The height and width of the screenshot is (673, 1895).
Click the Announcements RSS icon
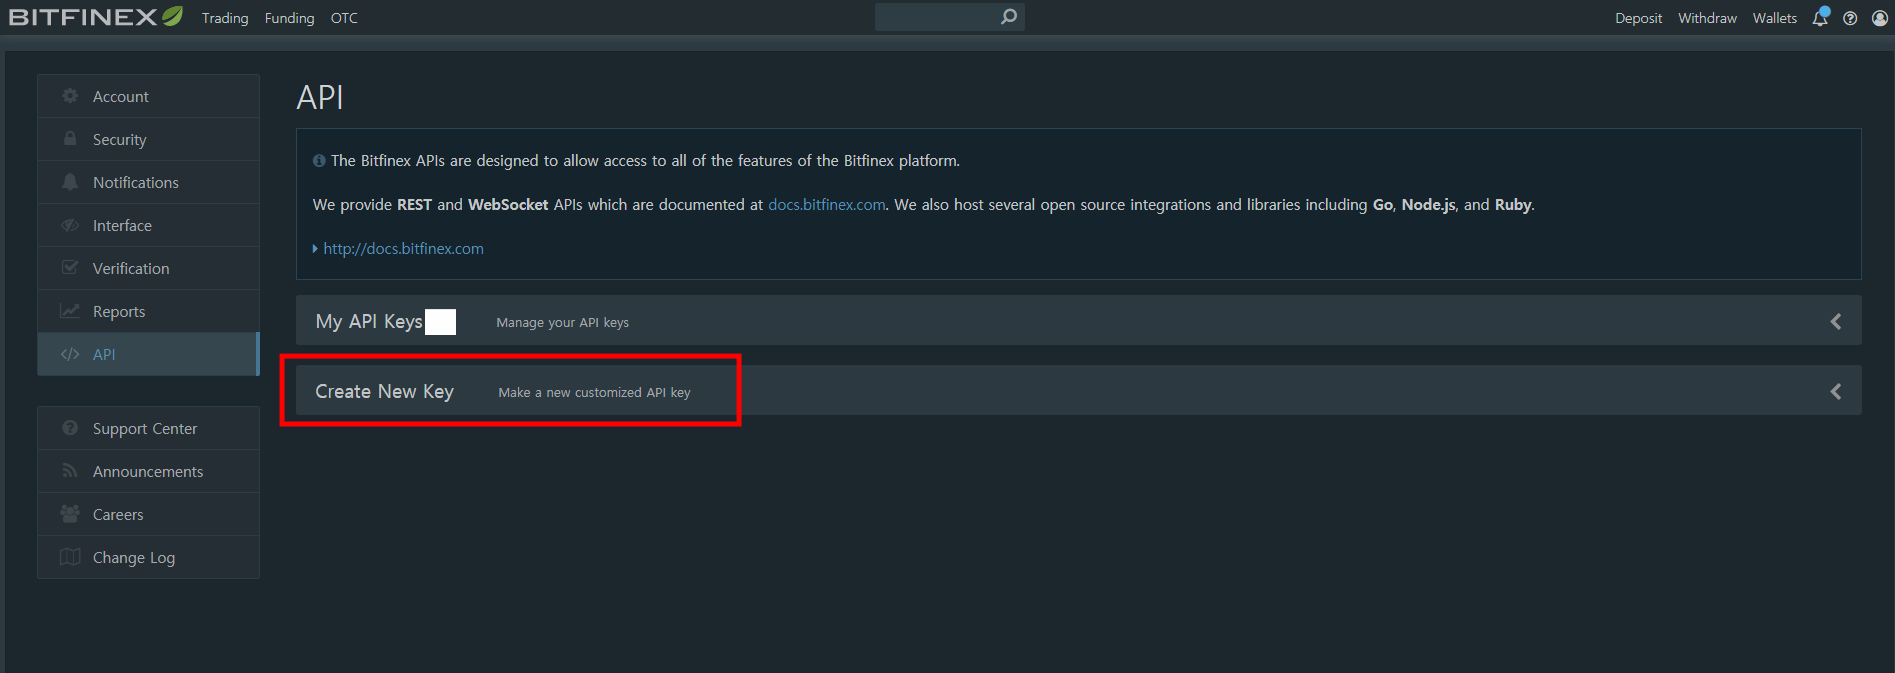click(70, 471)
